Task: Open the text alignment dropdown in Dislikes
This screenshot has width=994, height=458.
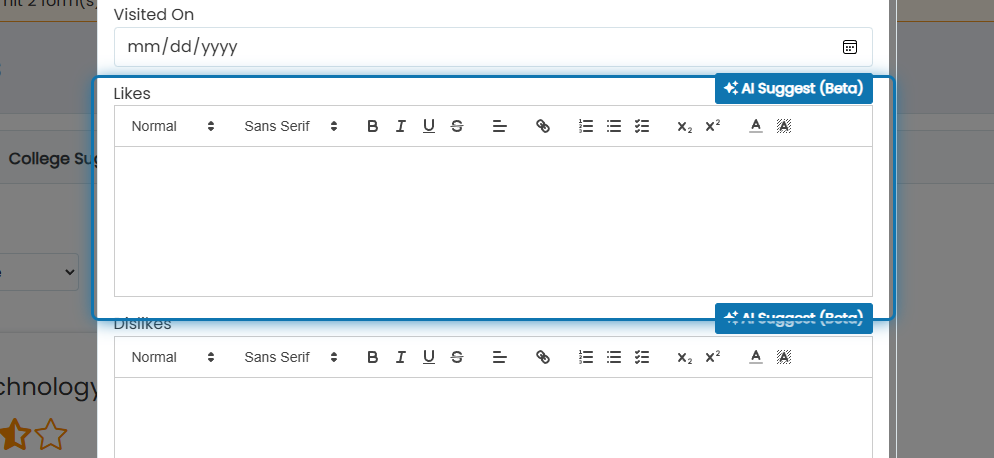Action: 500,357
